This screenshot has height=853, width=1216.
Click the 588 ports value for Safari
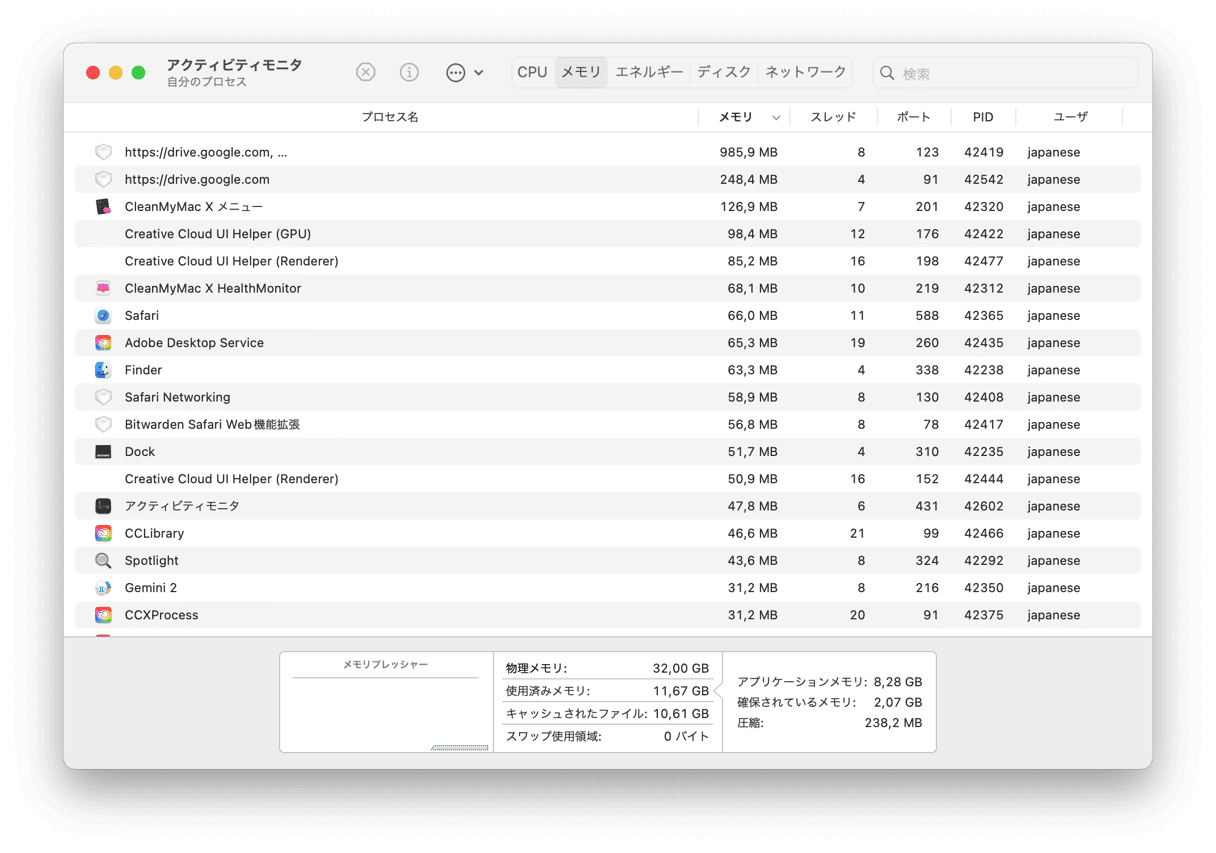click(927, 315)
